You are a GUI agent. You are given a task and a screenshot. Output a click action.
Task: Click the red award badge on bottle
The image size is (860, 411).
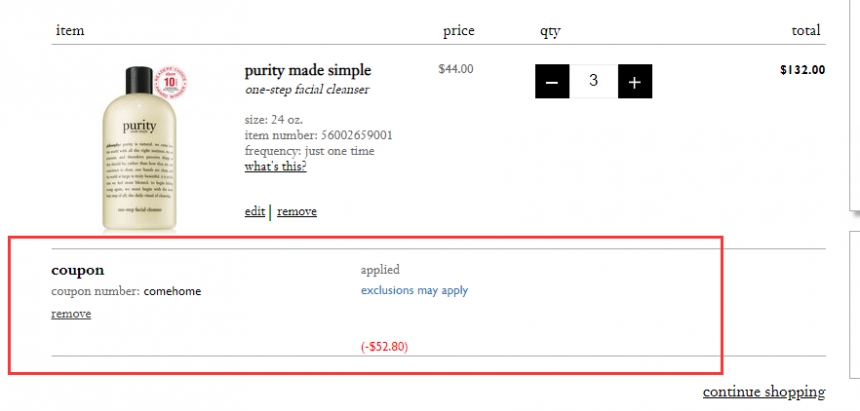(x=172, y=83)
